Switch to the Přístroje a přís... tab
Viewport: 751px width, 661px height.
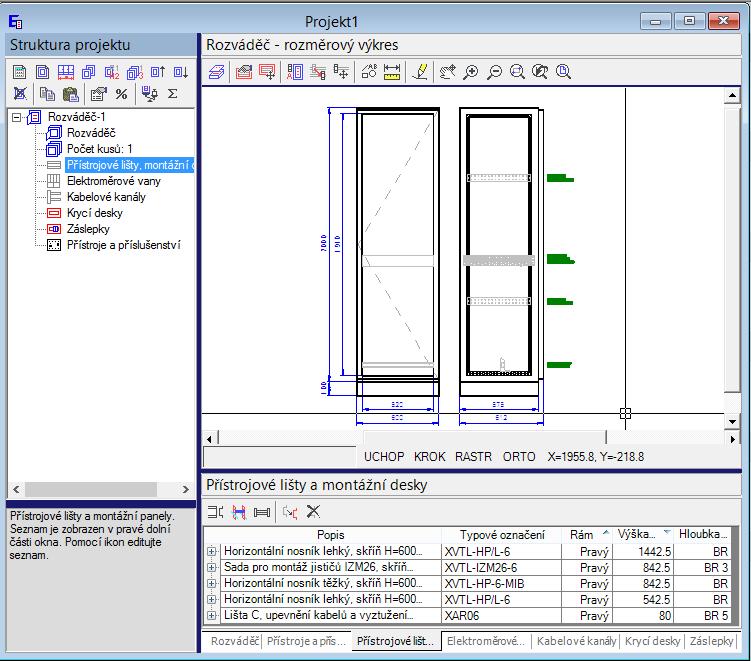(306, 641)
